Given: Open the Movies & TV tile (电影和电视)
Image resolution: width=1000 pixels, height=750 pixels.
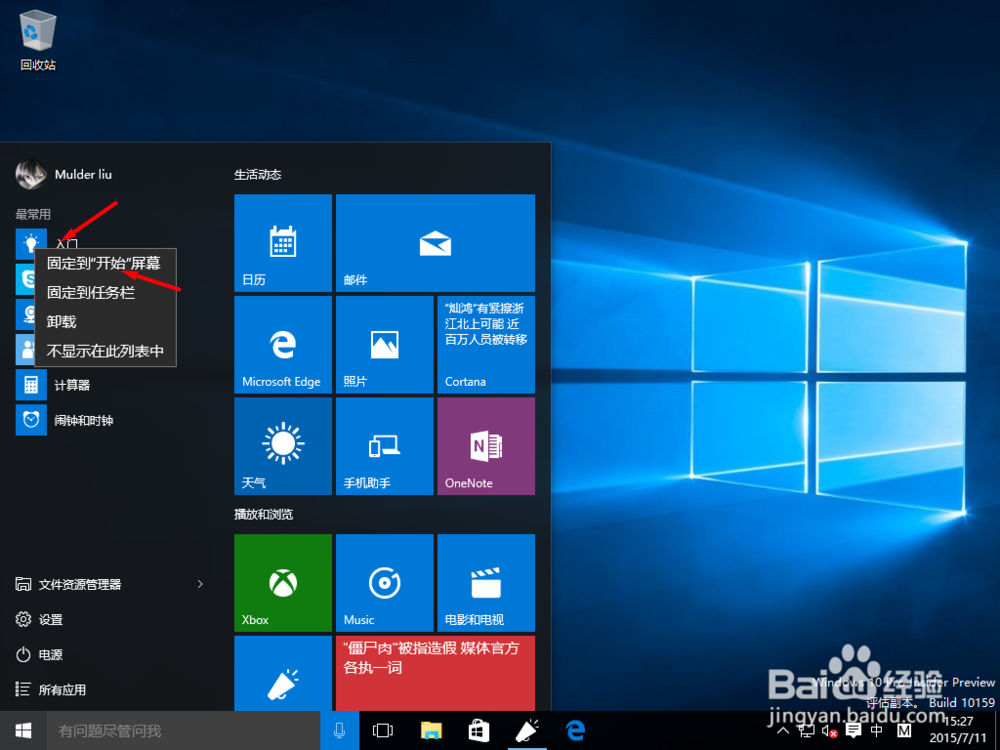Looking at the screenshot, I should coord(486,583).
